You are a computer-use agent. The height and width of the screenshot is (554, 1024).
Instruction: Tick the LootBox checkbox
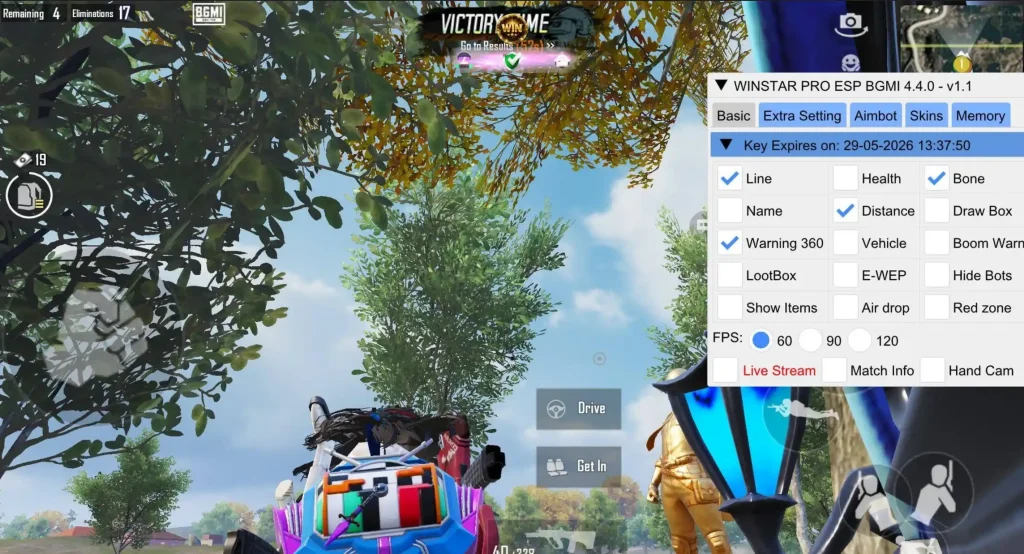729,275
